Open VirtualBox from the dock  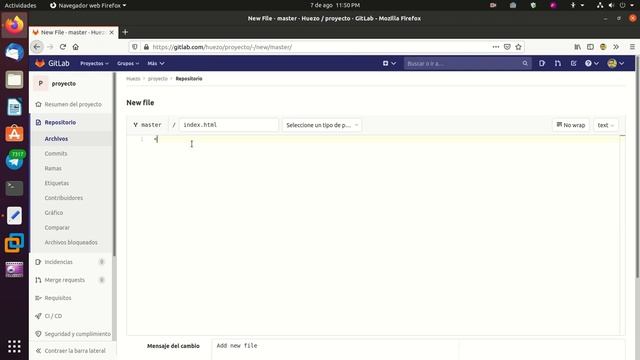pyautogui.click(x=14, y=242)
